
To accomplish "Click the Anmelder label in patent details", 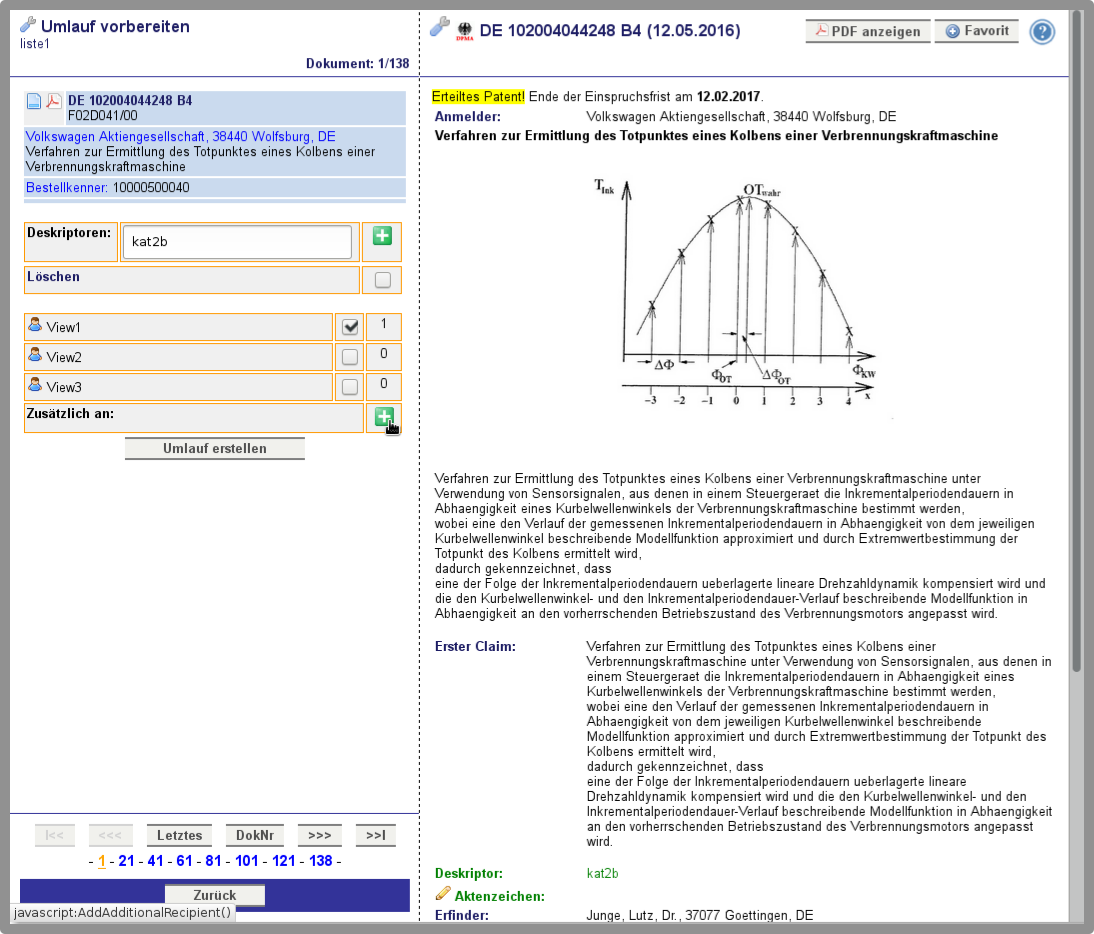I will pos(467,116).
